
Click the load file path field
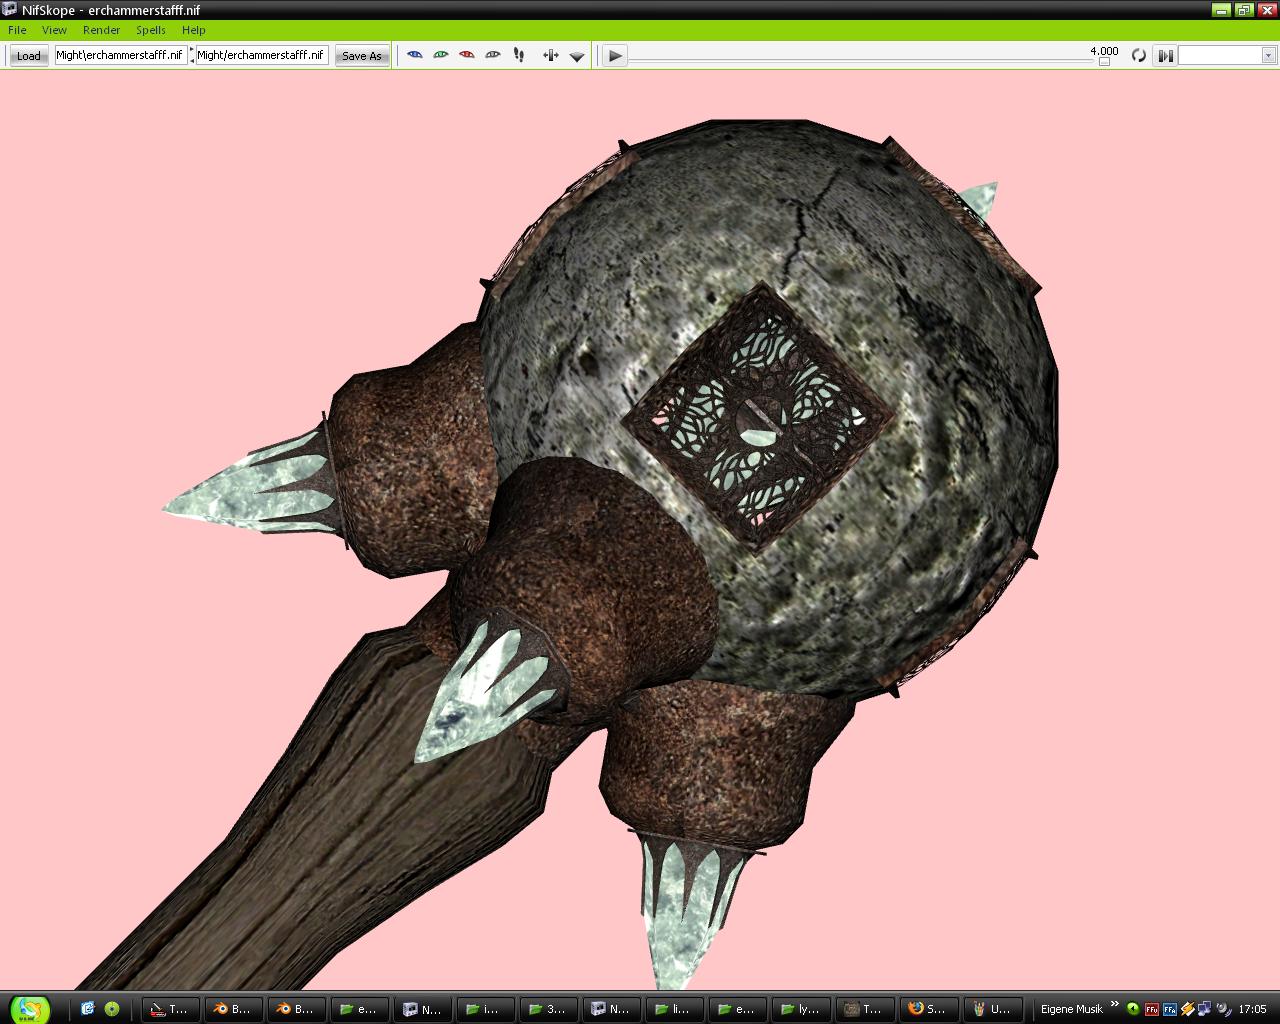[x=120, y=55]
